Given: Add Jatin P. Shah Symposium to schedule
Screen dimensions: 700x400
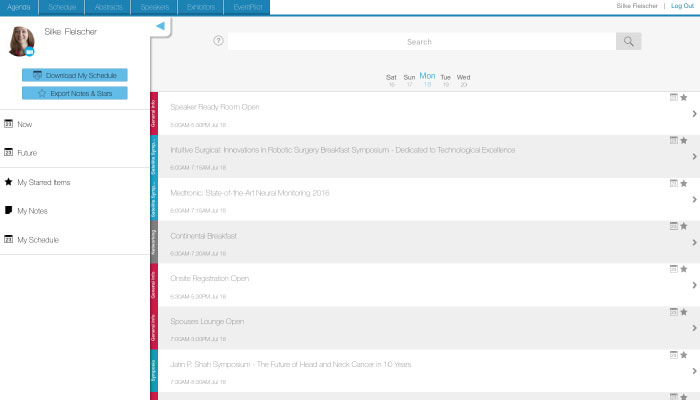Looking at the screenshot, I should click(674, 355).
